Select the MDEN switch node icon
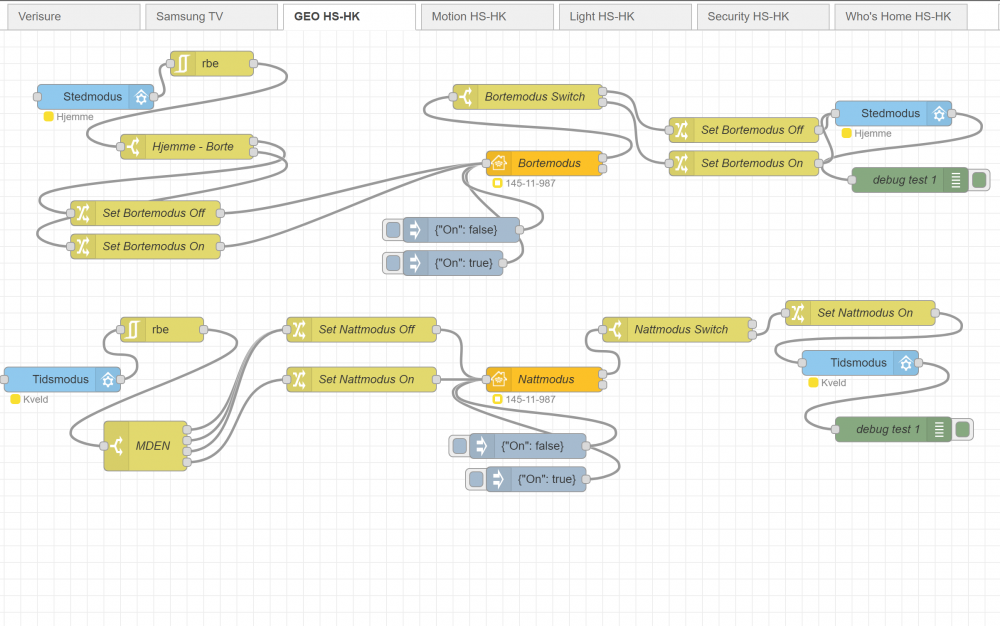Image resolution: width=1000 pixels, height=626 pixels. [117, 446]
